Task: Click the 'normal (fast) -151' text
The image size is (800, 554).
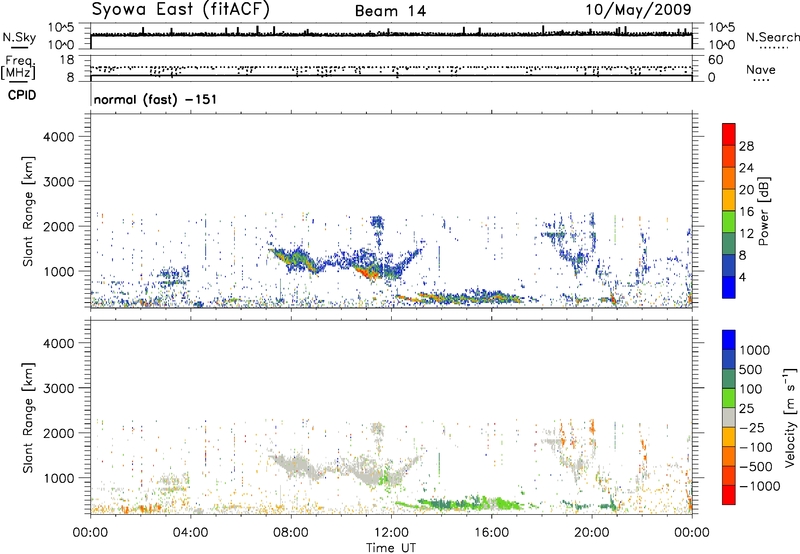Action: click(155, 99)
